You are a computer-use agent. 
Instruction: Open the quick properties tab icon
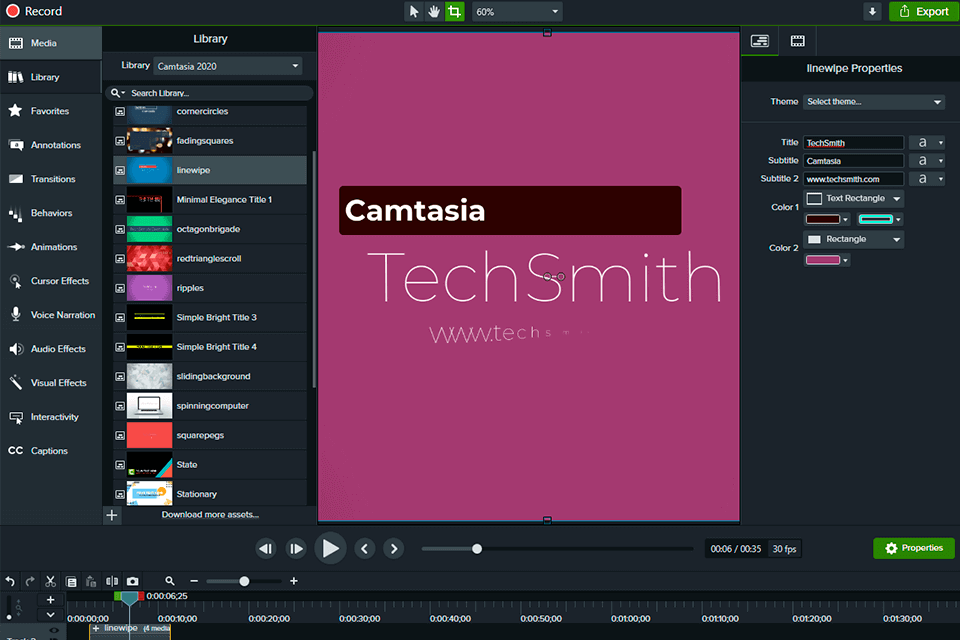760,41
